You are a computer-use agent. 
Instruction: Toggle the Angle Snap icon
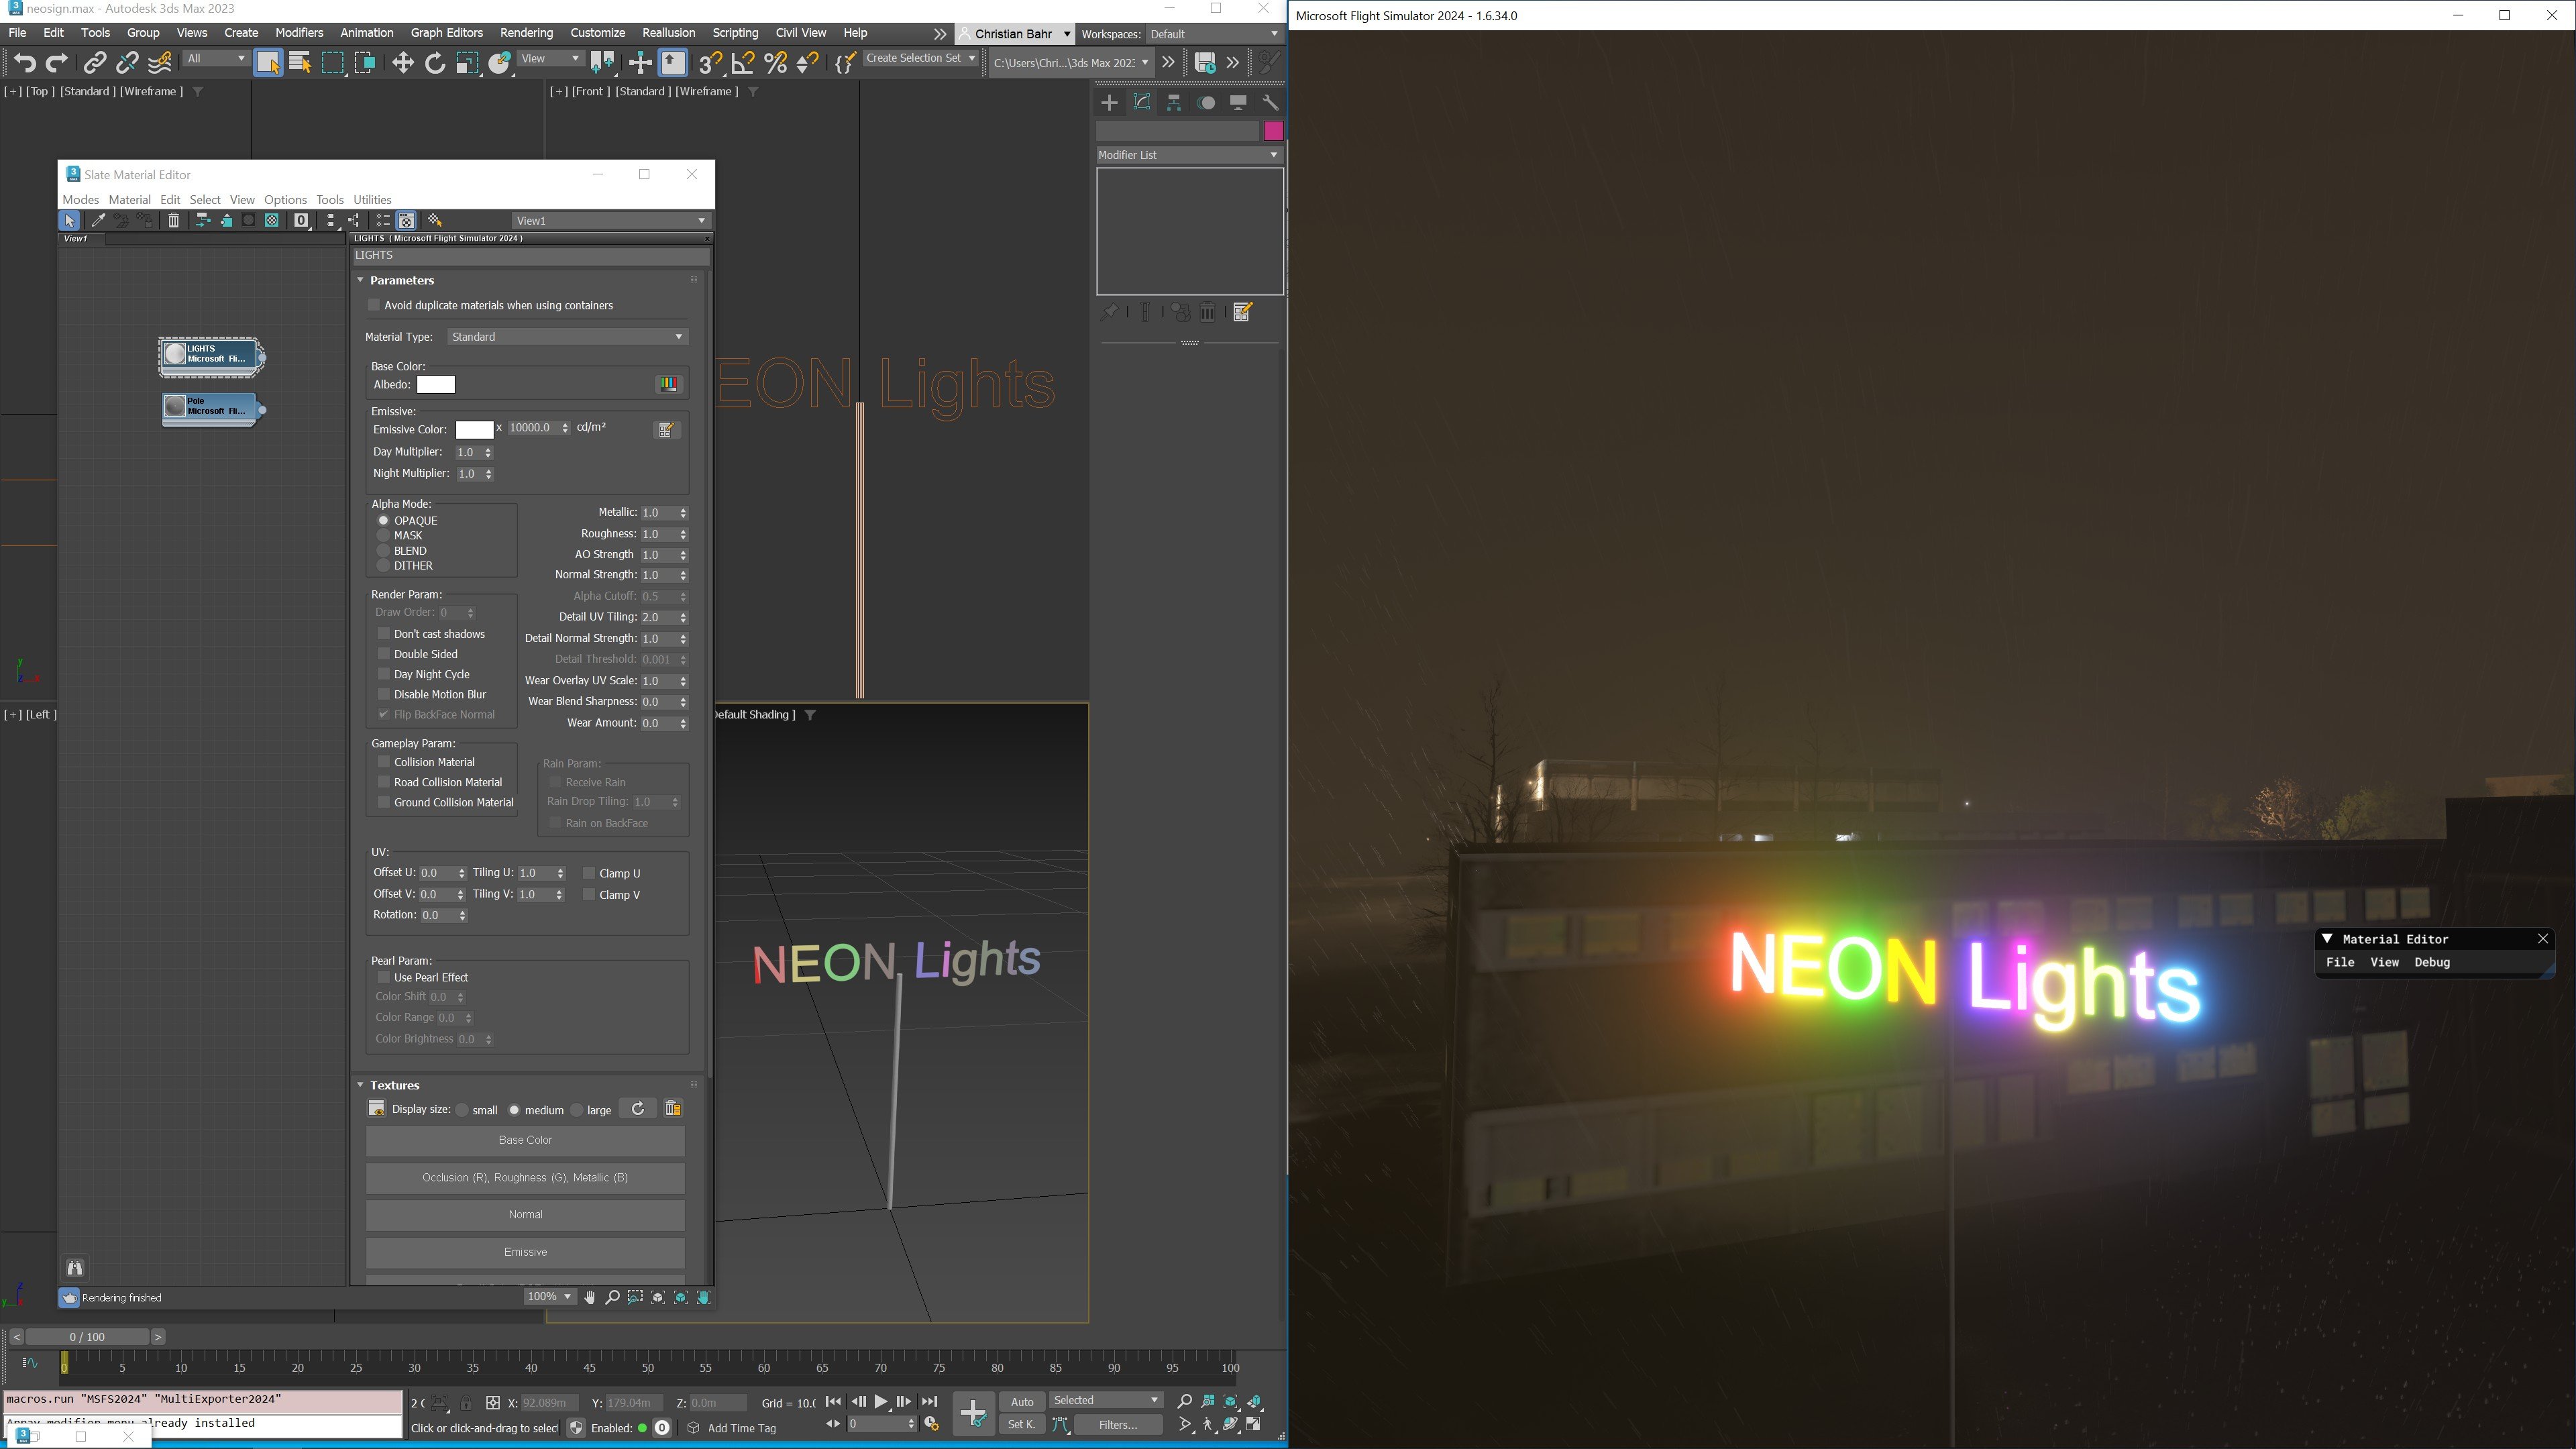pos(742,63)
